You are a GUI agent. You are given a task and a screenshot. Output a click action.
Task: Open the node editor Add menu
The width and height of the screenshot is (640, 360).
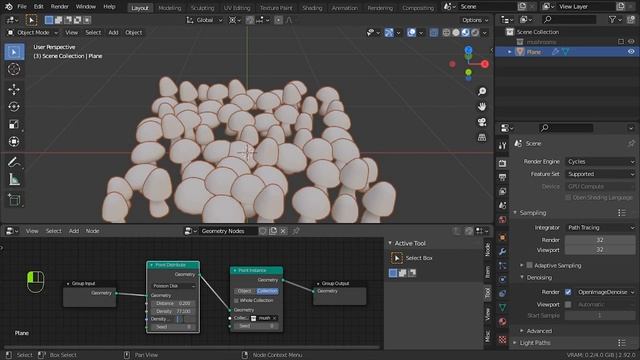point(74,231)
